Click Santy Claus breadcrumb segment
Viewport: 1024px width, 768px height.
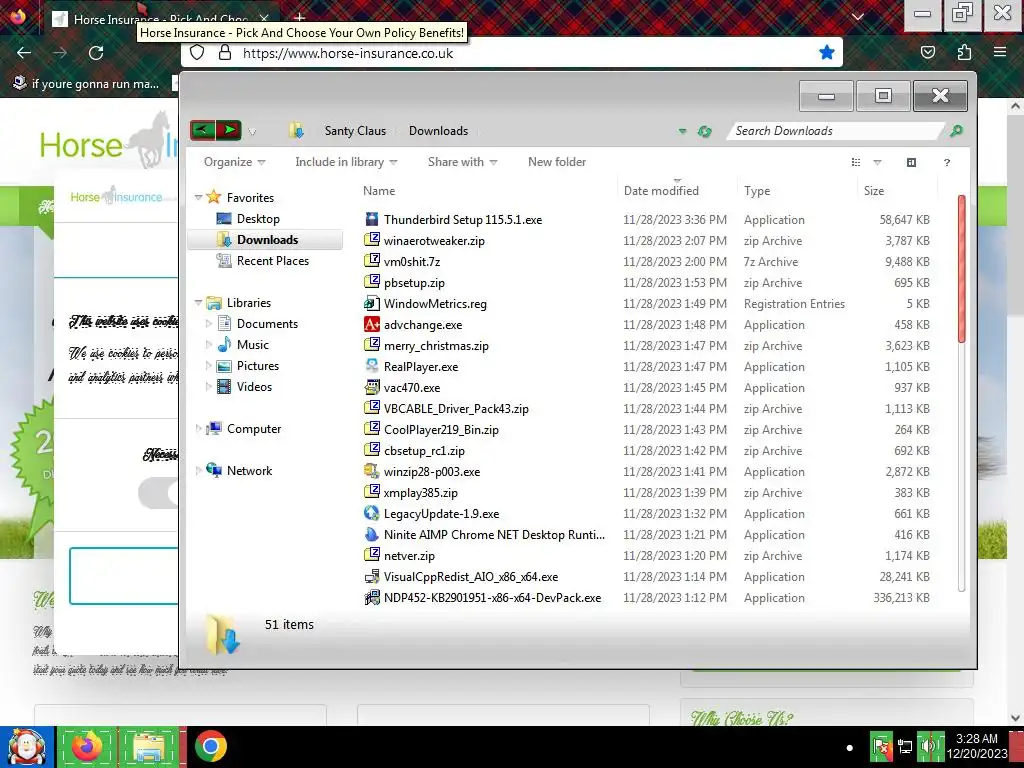click(355, 131)
